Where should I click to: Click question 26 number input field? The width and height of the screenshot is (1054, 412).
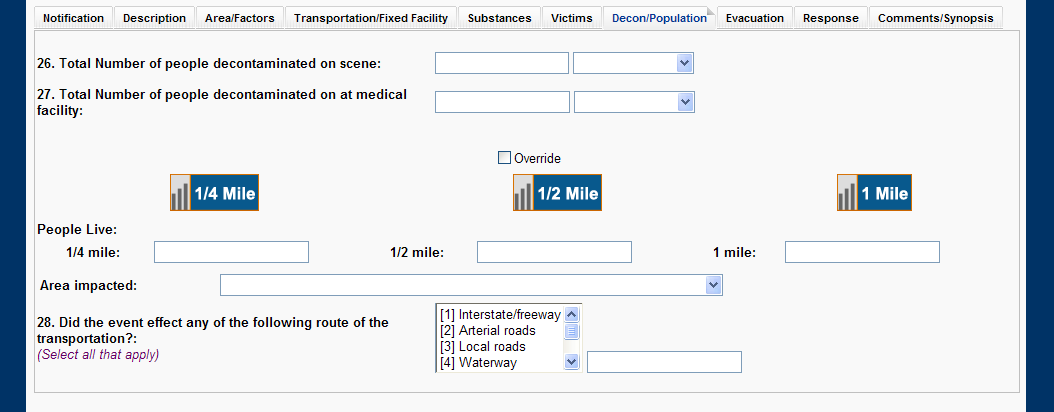(x=502, y=64)
